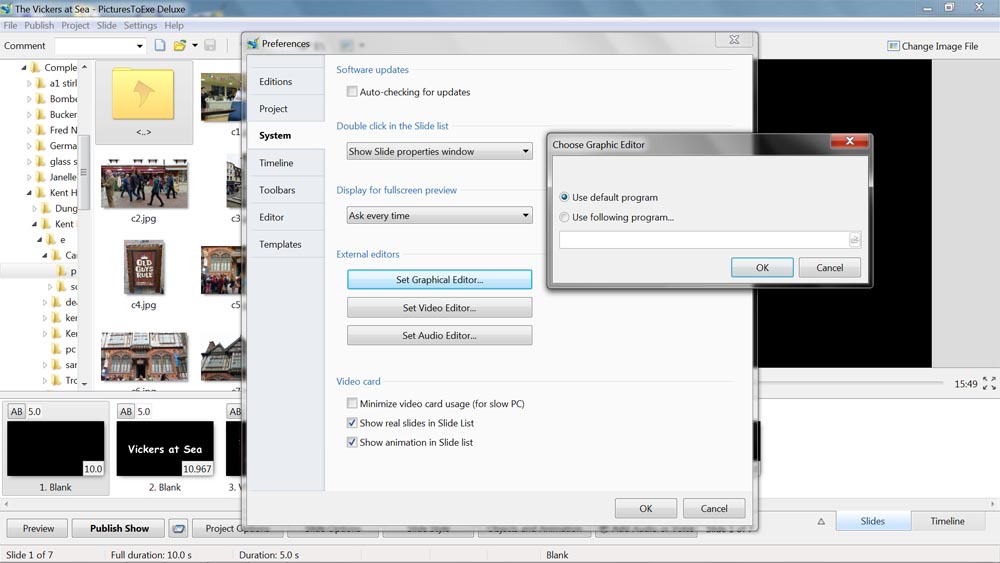Click the New project icon in toolbar
The image size is (1000, 563).
click(x=160, y=45)
